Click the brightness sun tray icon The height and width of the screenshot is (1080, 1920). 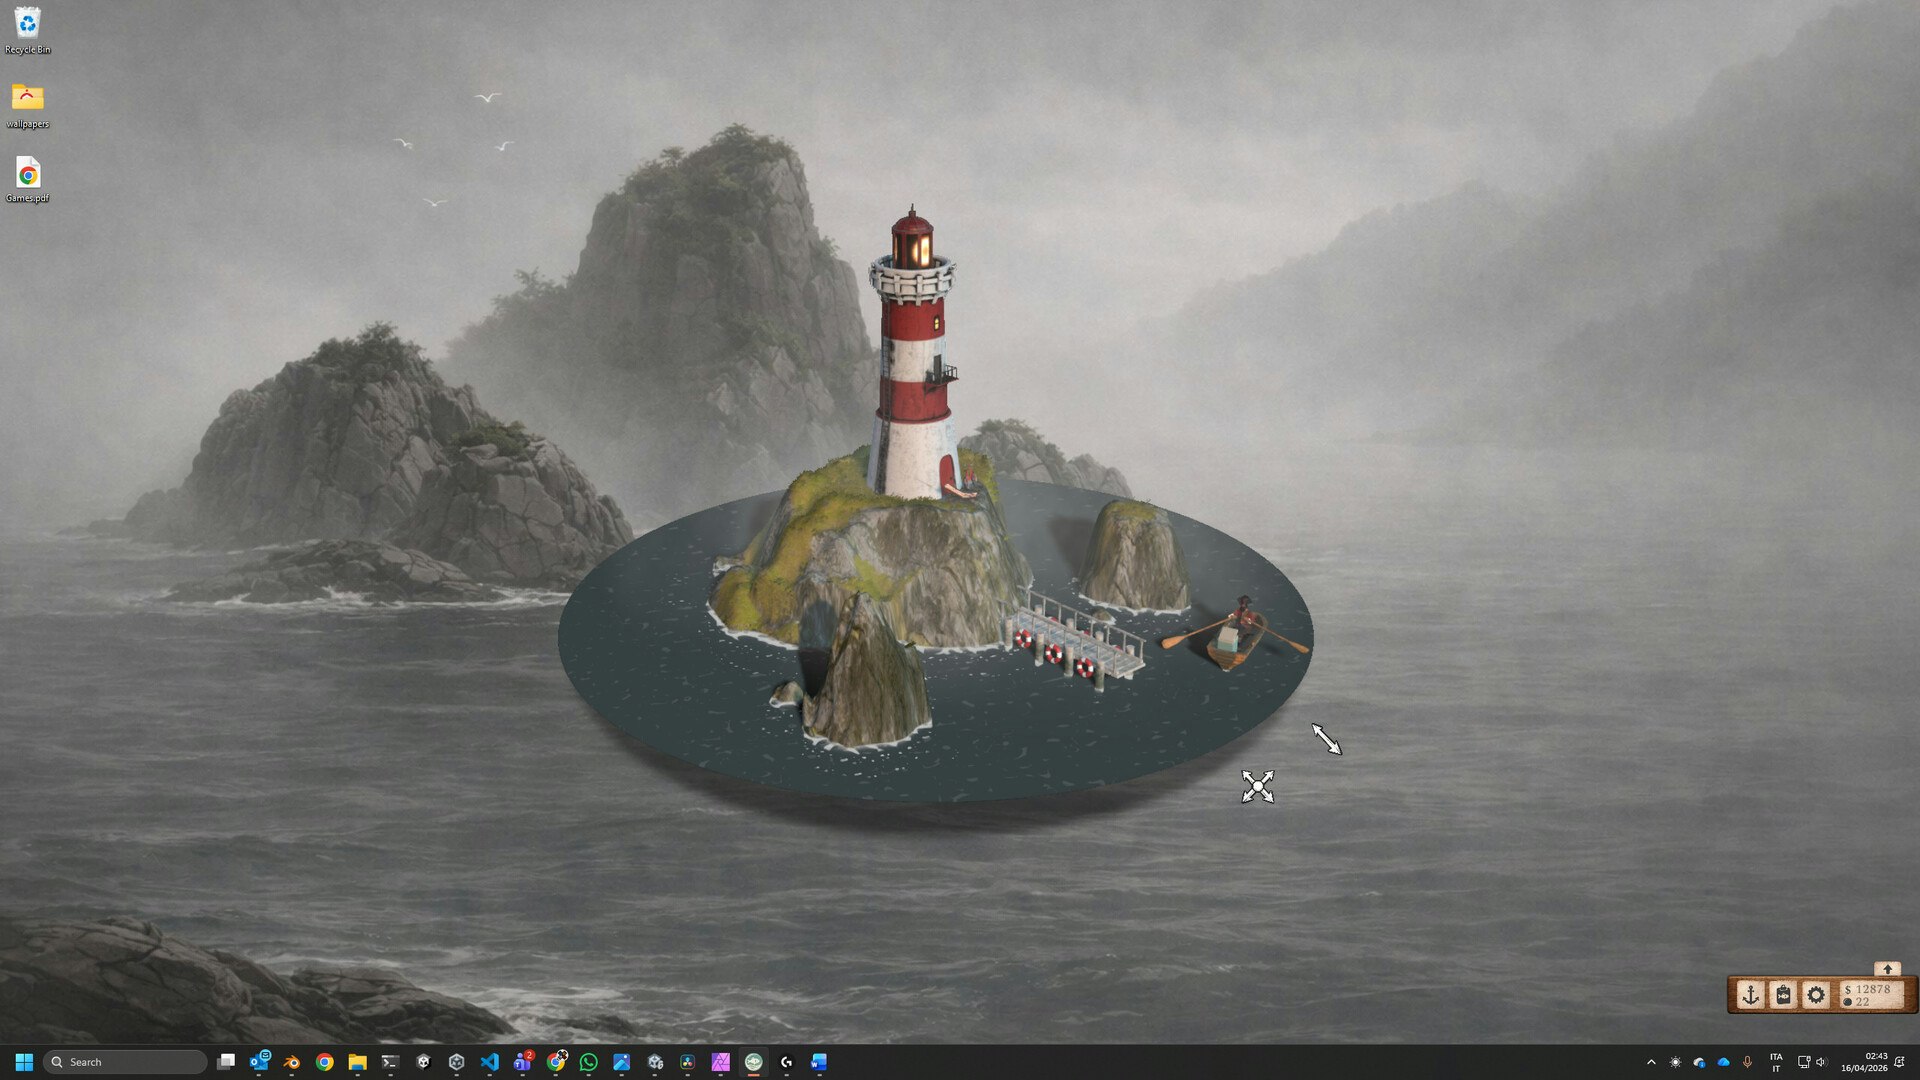coord(1676,1062)
